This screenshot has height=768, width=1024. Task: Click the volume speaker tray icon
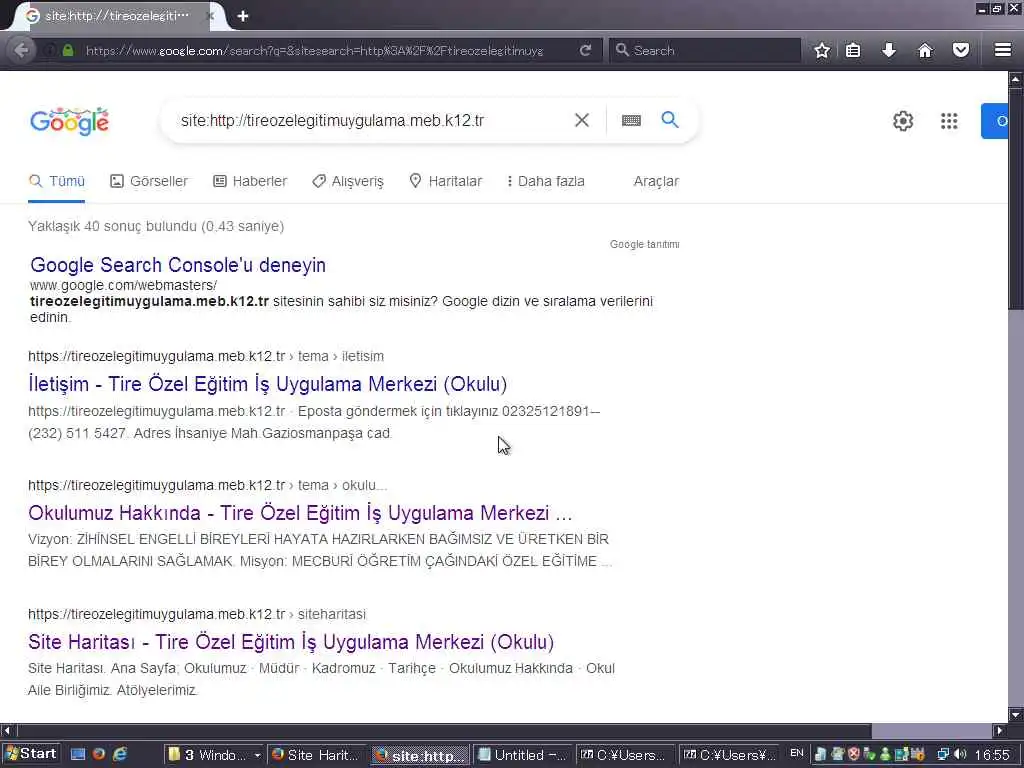pyautogui.click(x=960, y=754)
